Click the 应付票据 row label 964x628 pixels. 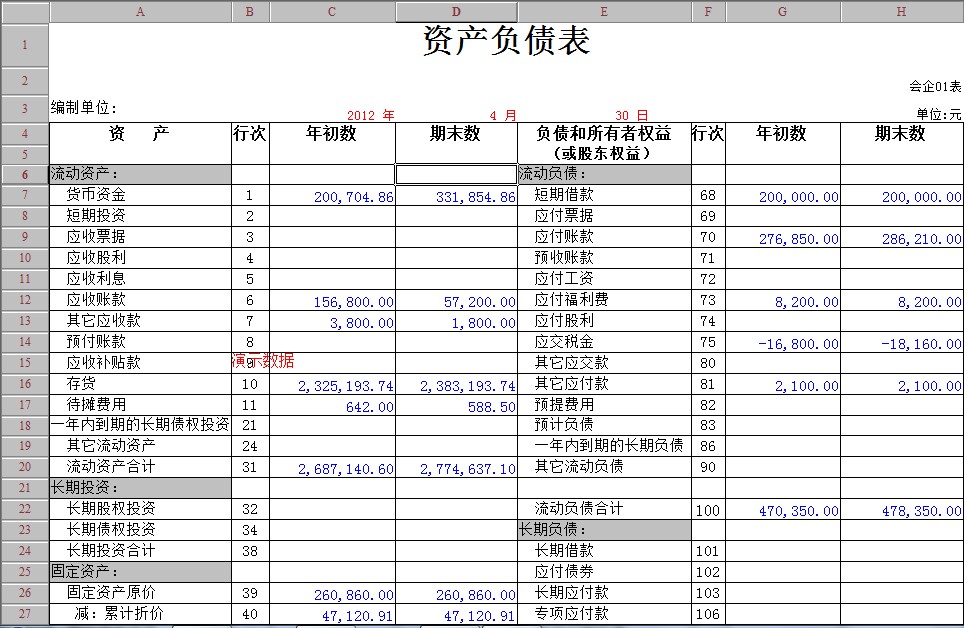(564, 216)
